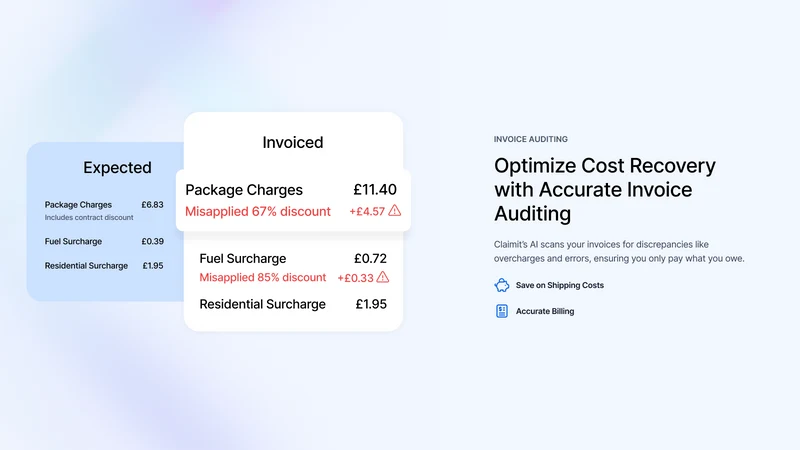This screenshot has width=800, height=450.
Task: Click 'Includes contract discount' note
Action: (89, 217)
